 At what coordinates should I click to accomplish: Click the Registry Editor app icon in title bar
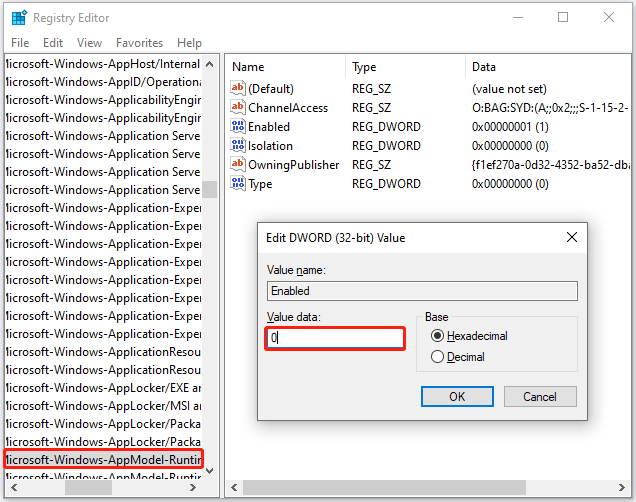19,18
